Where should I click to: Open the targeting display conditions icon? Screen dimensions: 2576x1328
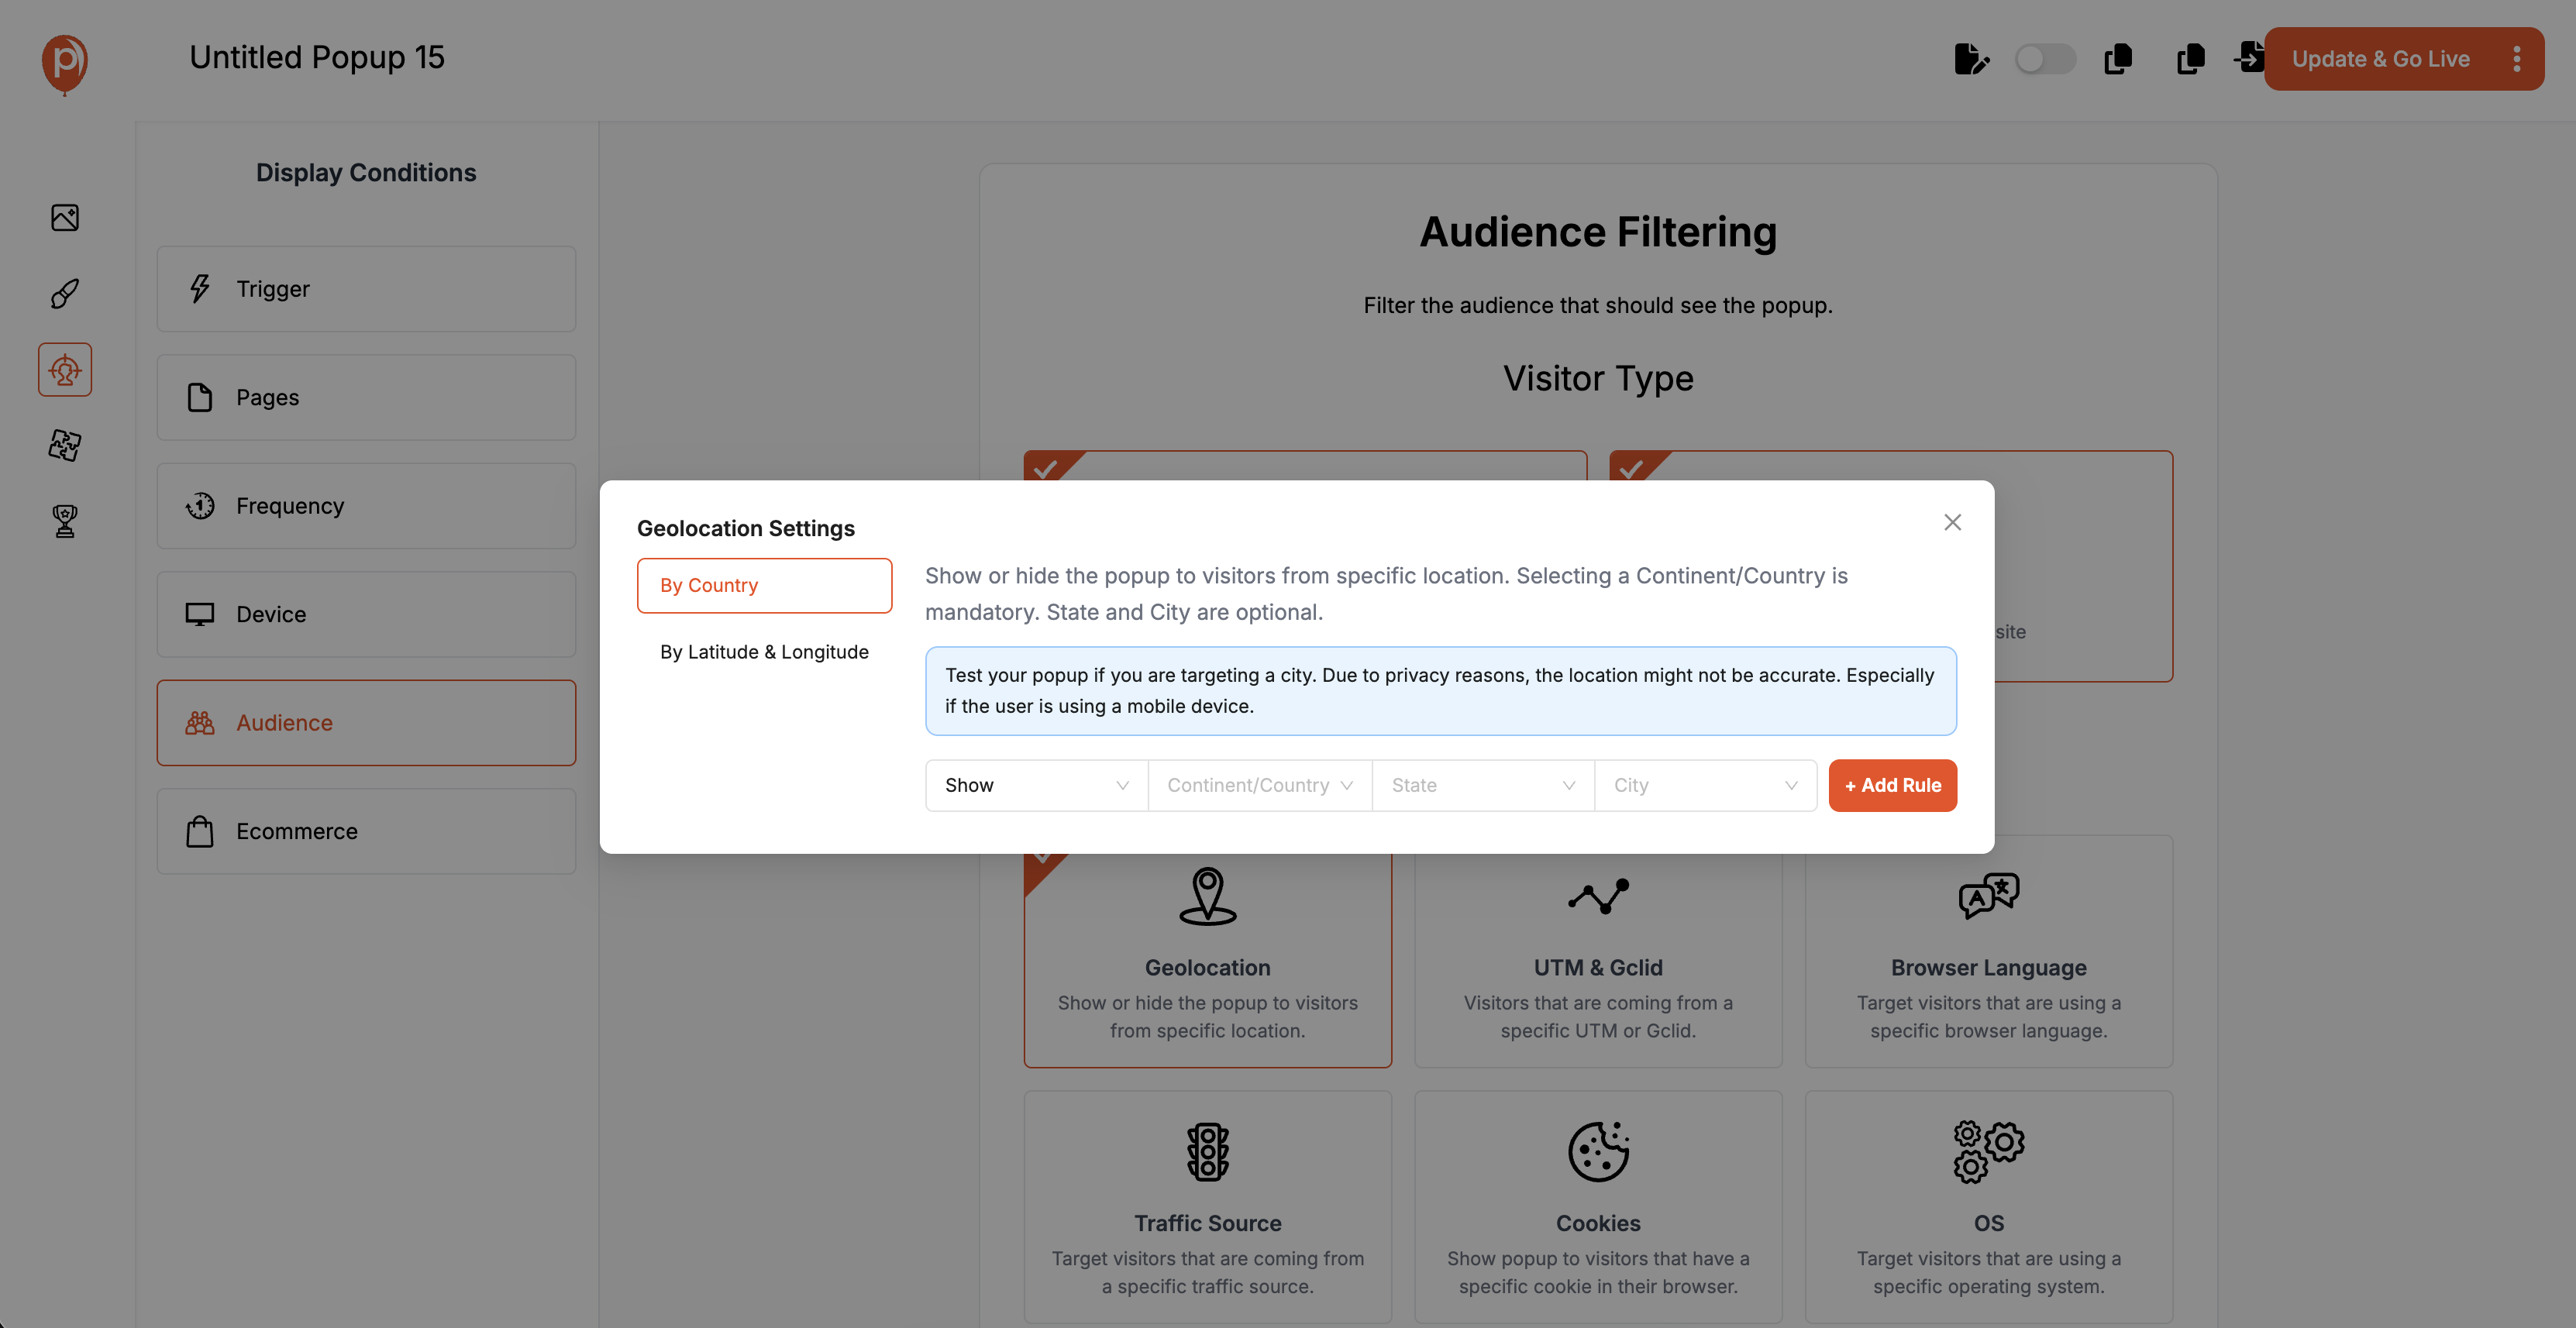65,370
